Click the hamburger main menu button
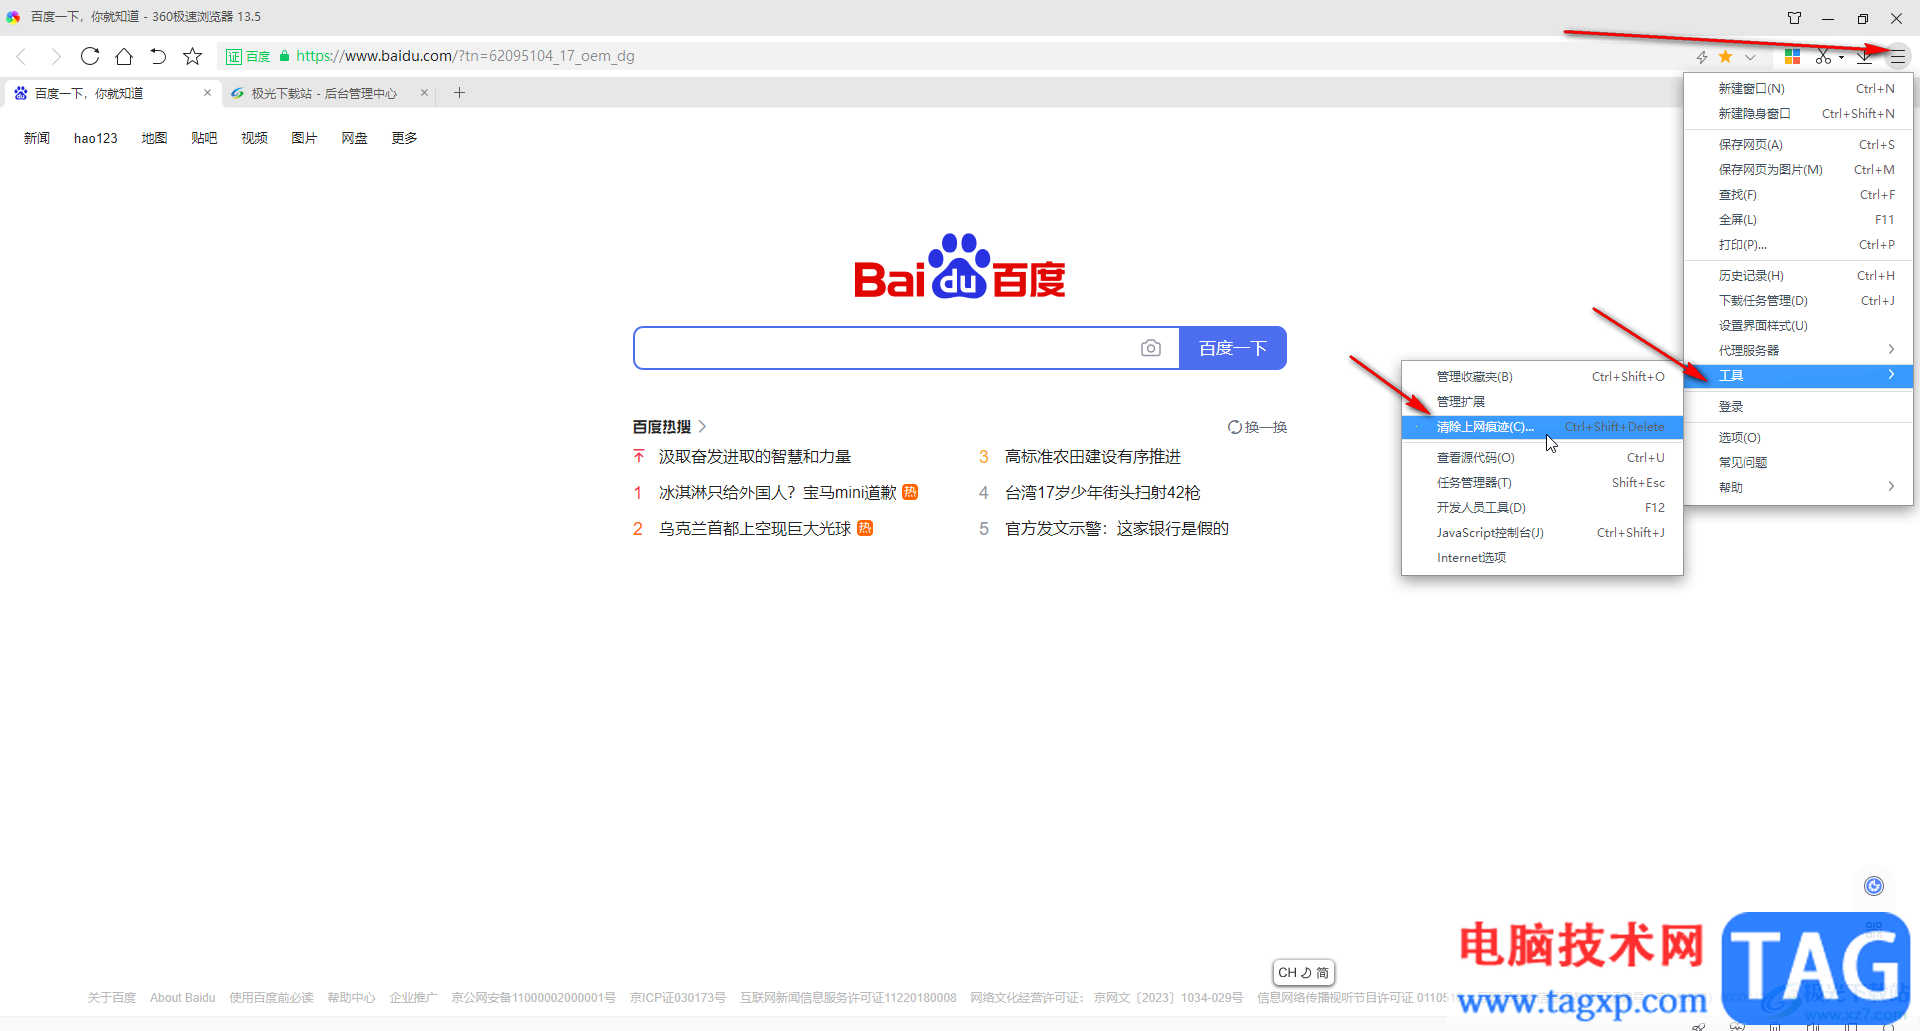Image resolution: width=1920 pixels, height=1031 pixels. (1897, 57)
